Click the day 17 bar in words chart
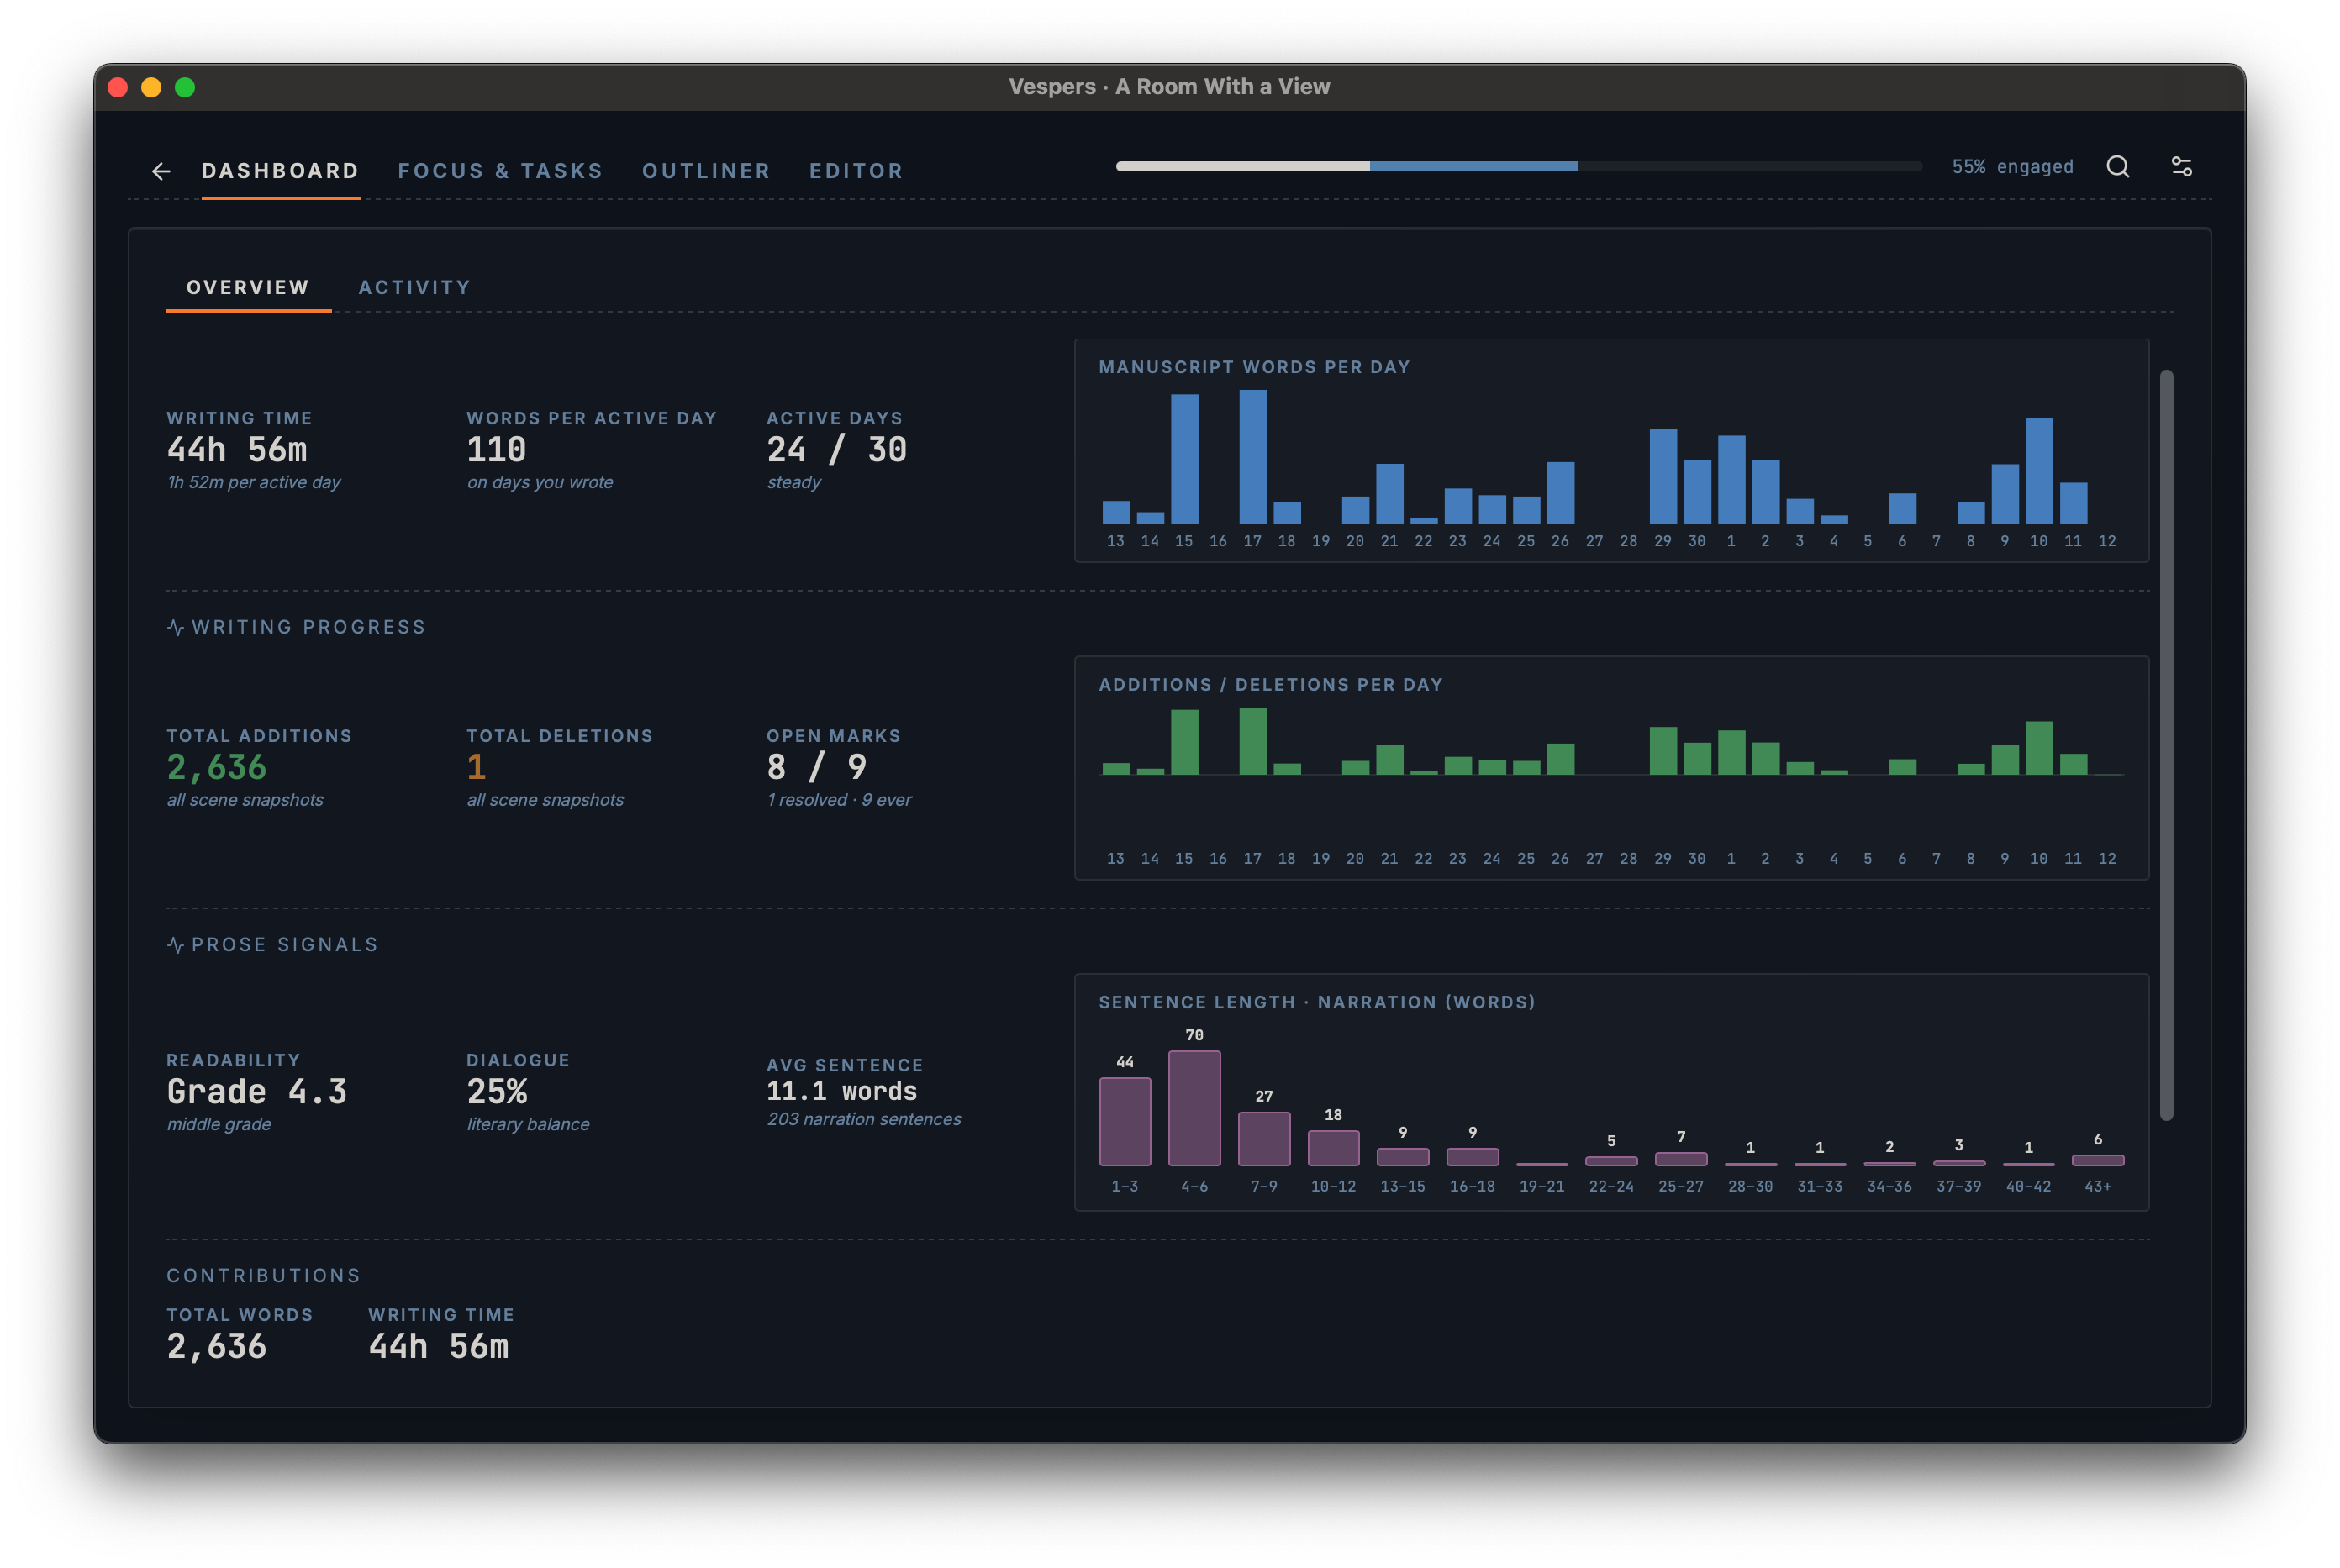The image size is (2340, 1568). 1253,457
